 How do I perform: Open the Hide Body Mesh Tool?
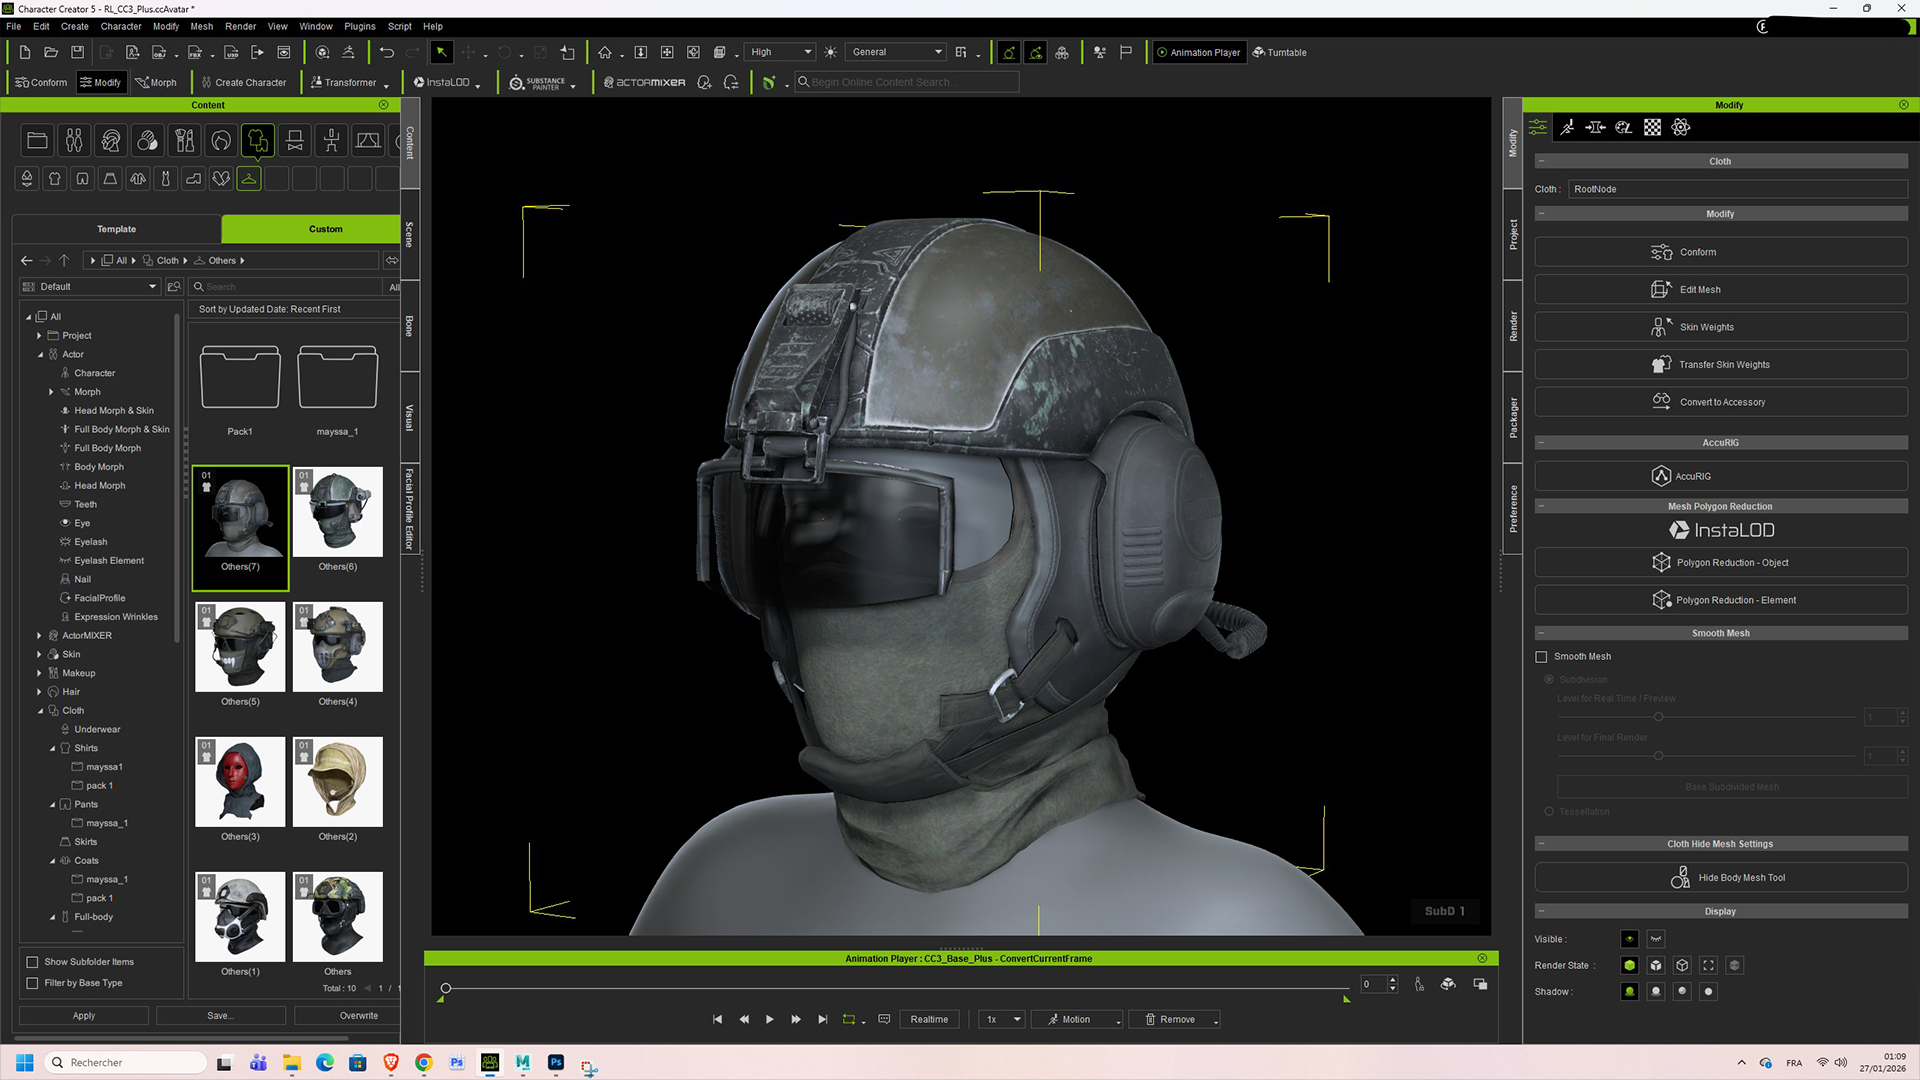coord(1720,878)
